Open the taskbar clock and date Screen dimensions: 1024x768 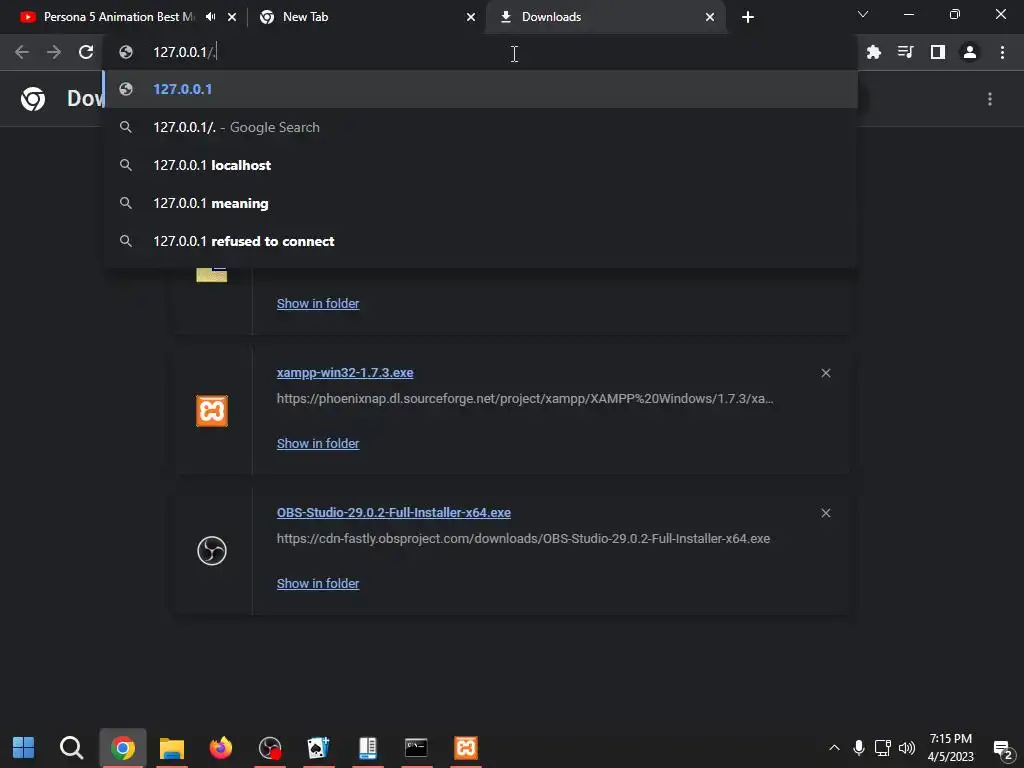coord(950,748)
